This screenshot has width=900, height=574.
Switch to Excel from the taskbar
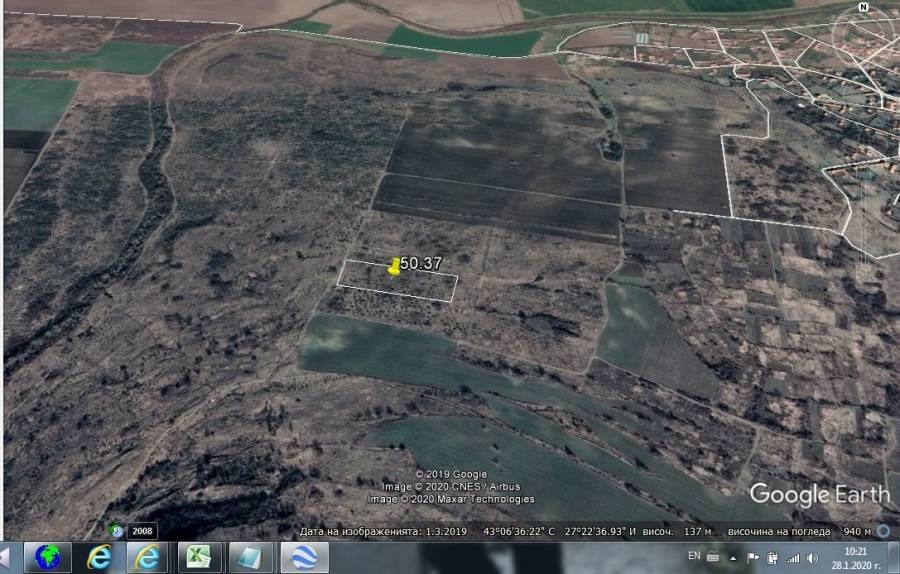[x=199, y=556]
